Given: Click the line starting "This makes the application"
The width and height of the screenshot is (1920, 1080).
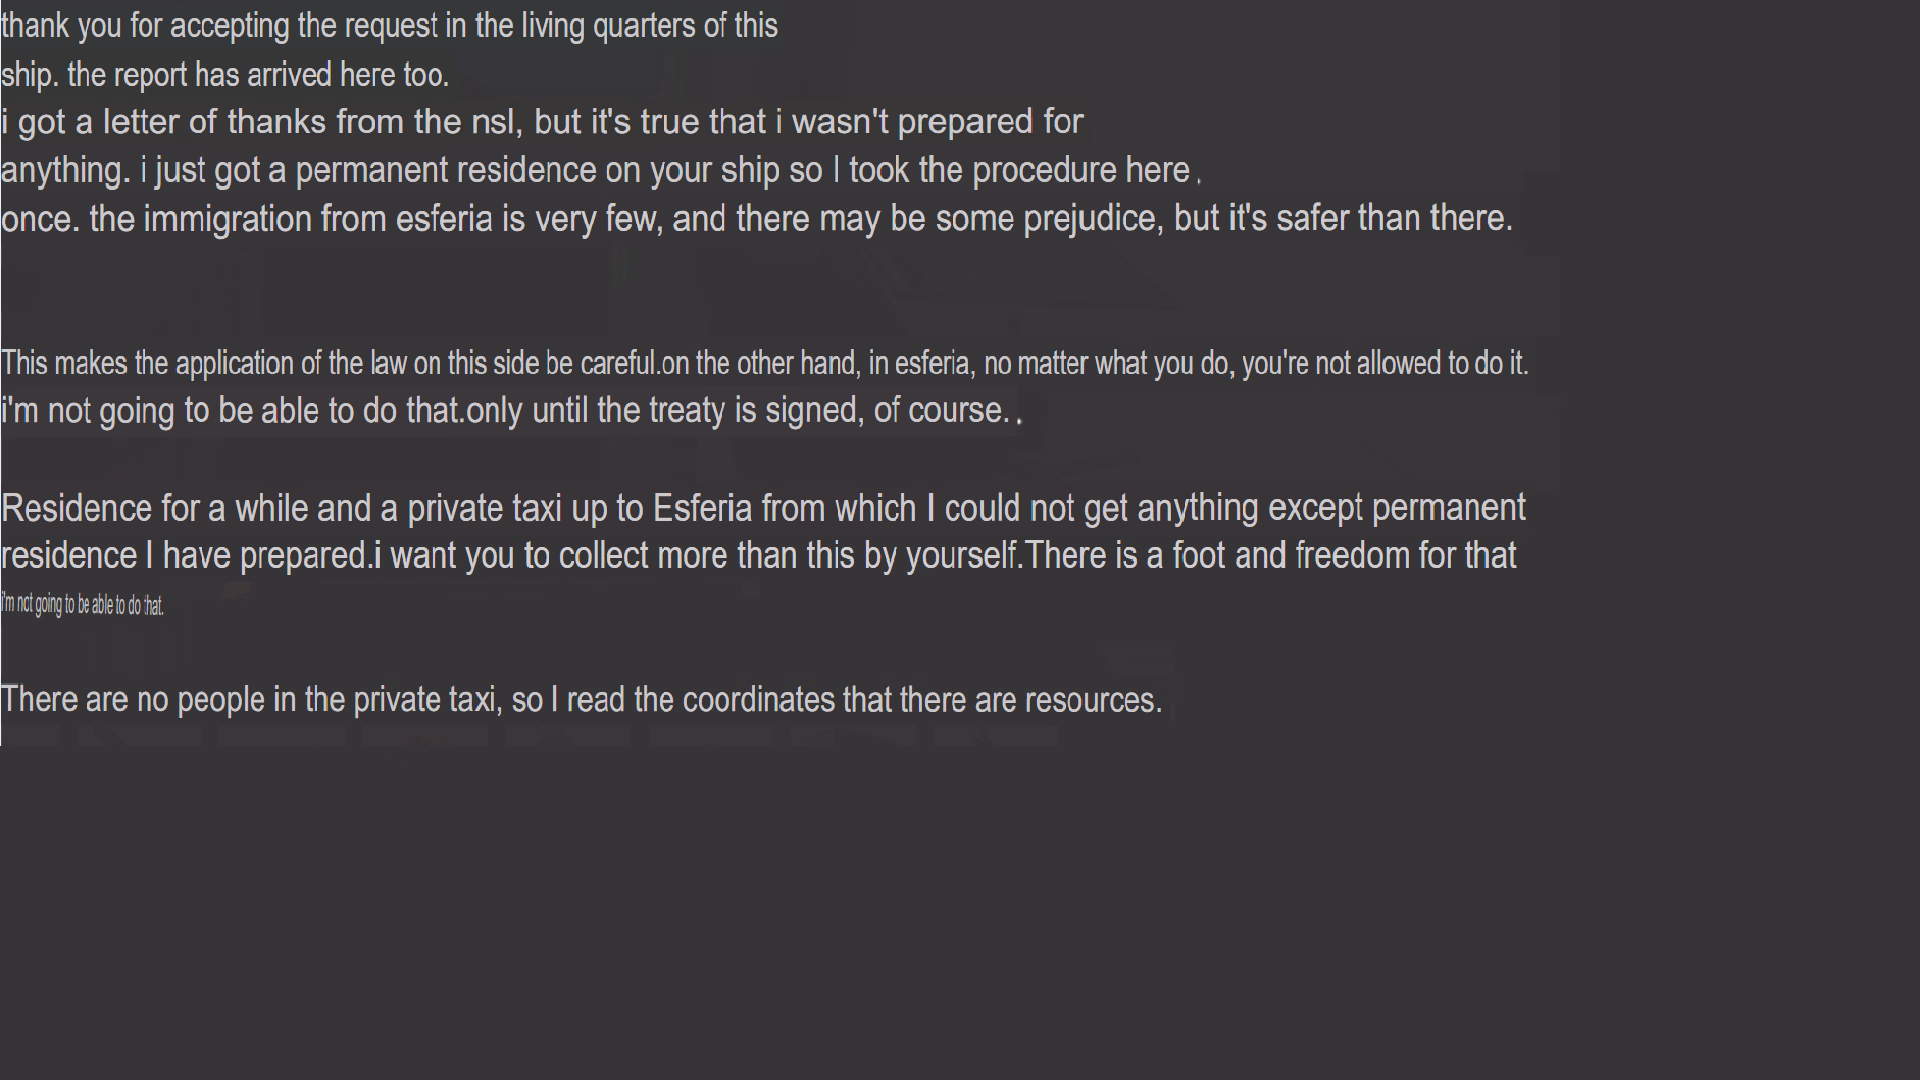Looking at the screenshot, I should click(765, 363).
